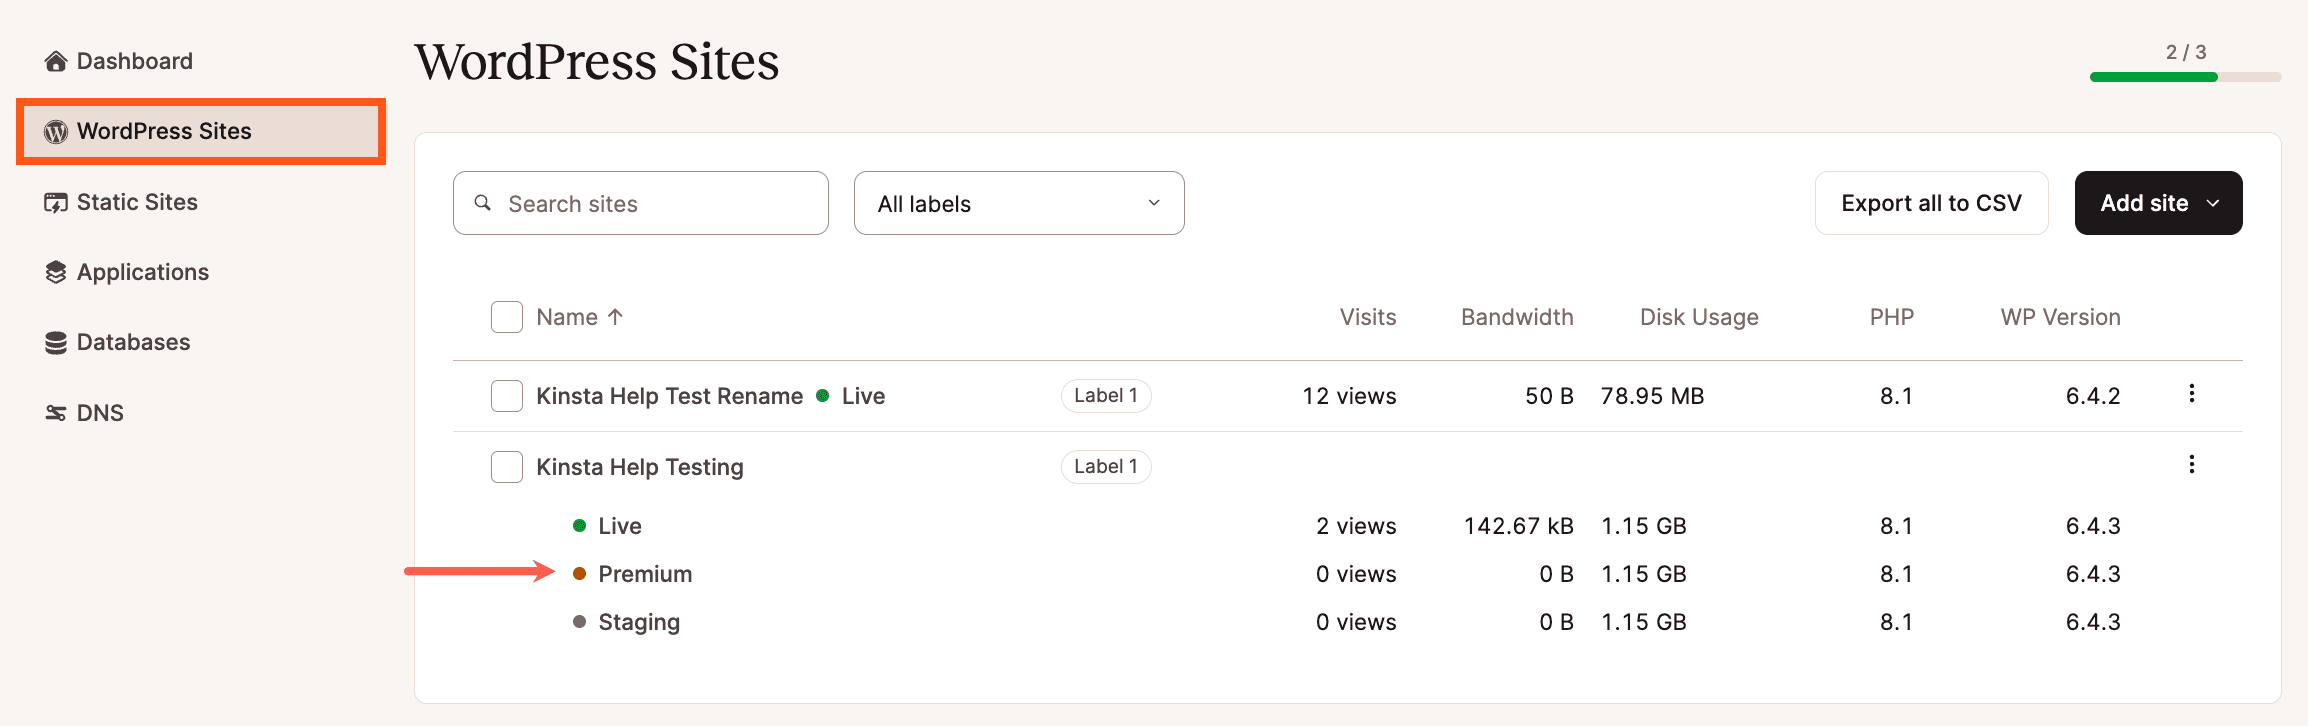Click the '6.4.2' WP version value
Image resolution: width=2308 pixels, height=726 pixels.
2093,396
